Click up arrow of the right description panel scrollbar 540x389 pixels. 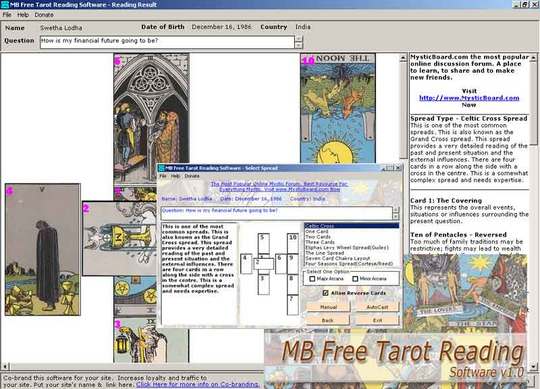click(x=533, y=57)
